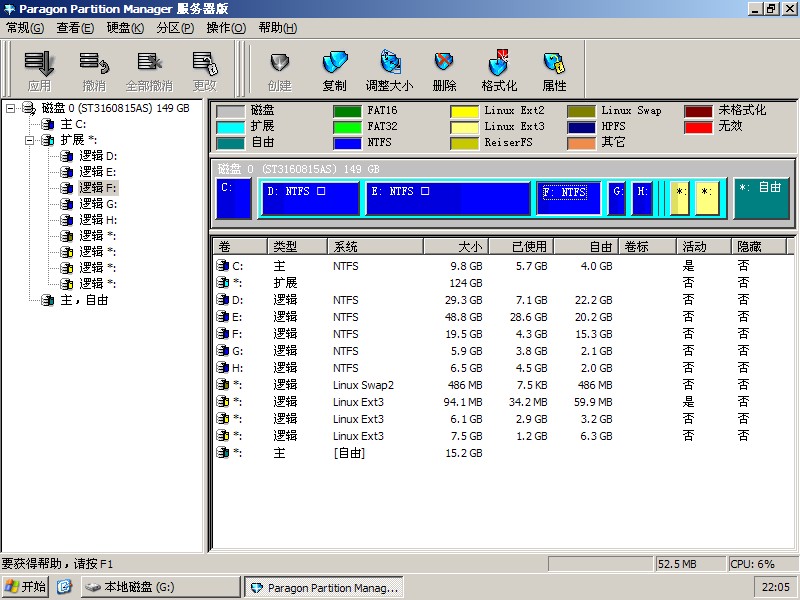Select the D: NTFS block in disk map

[x=310, y=198]
